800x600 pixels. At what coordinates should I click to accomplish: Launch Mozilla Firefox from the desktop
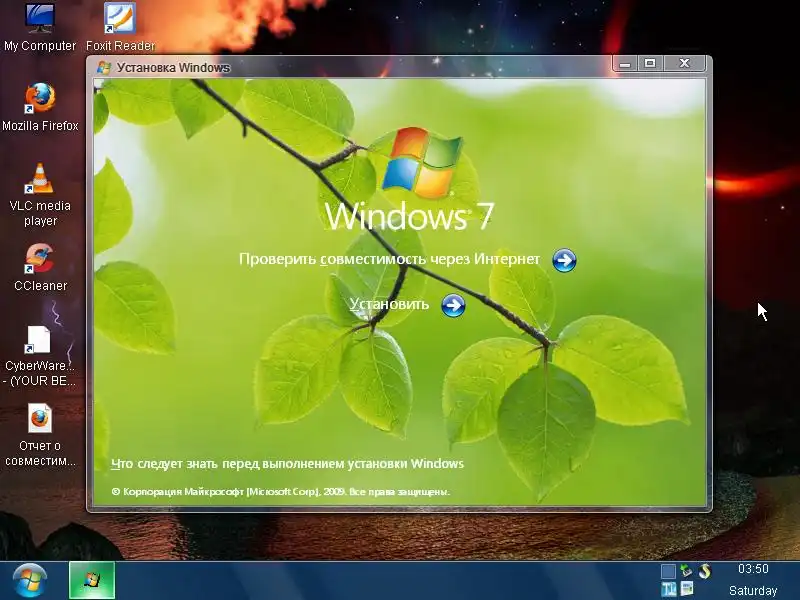40,107
